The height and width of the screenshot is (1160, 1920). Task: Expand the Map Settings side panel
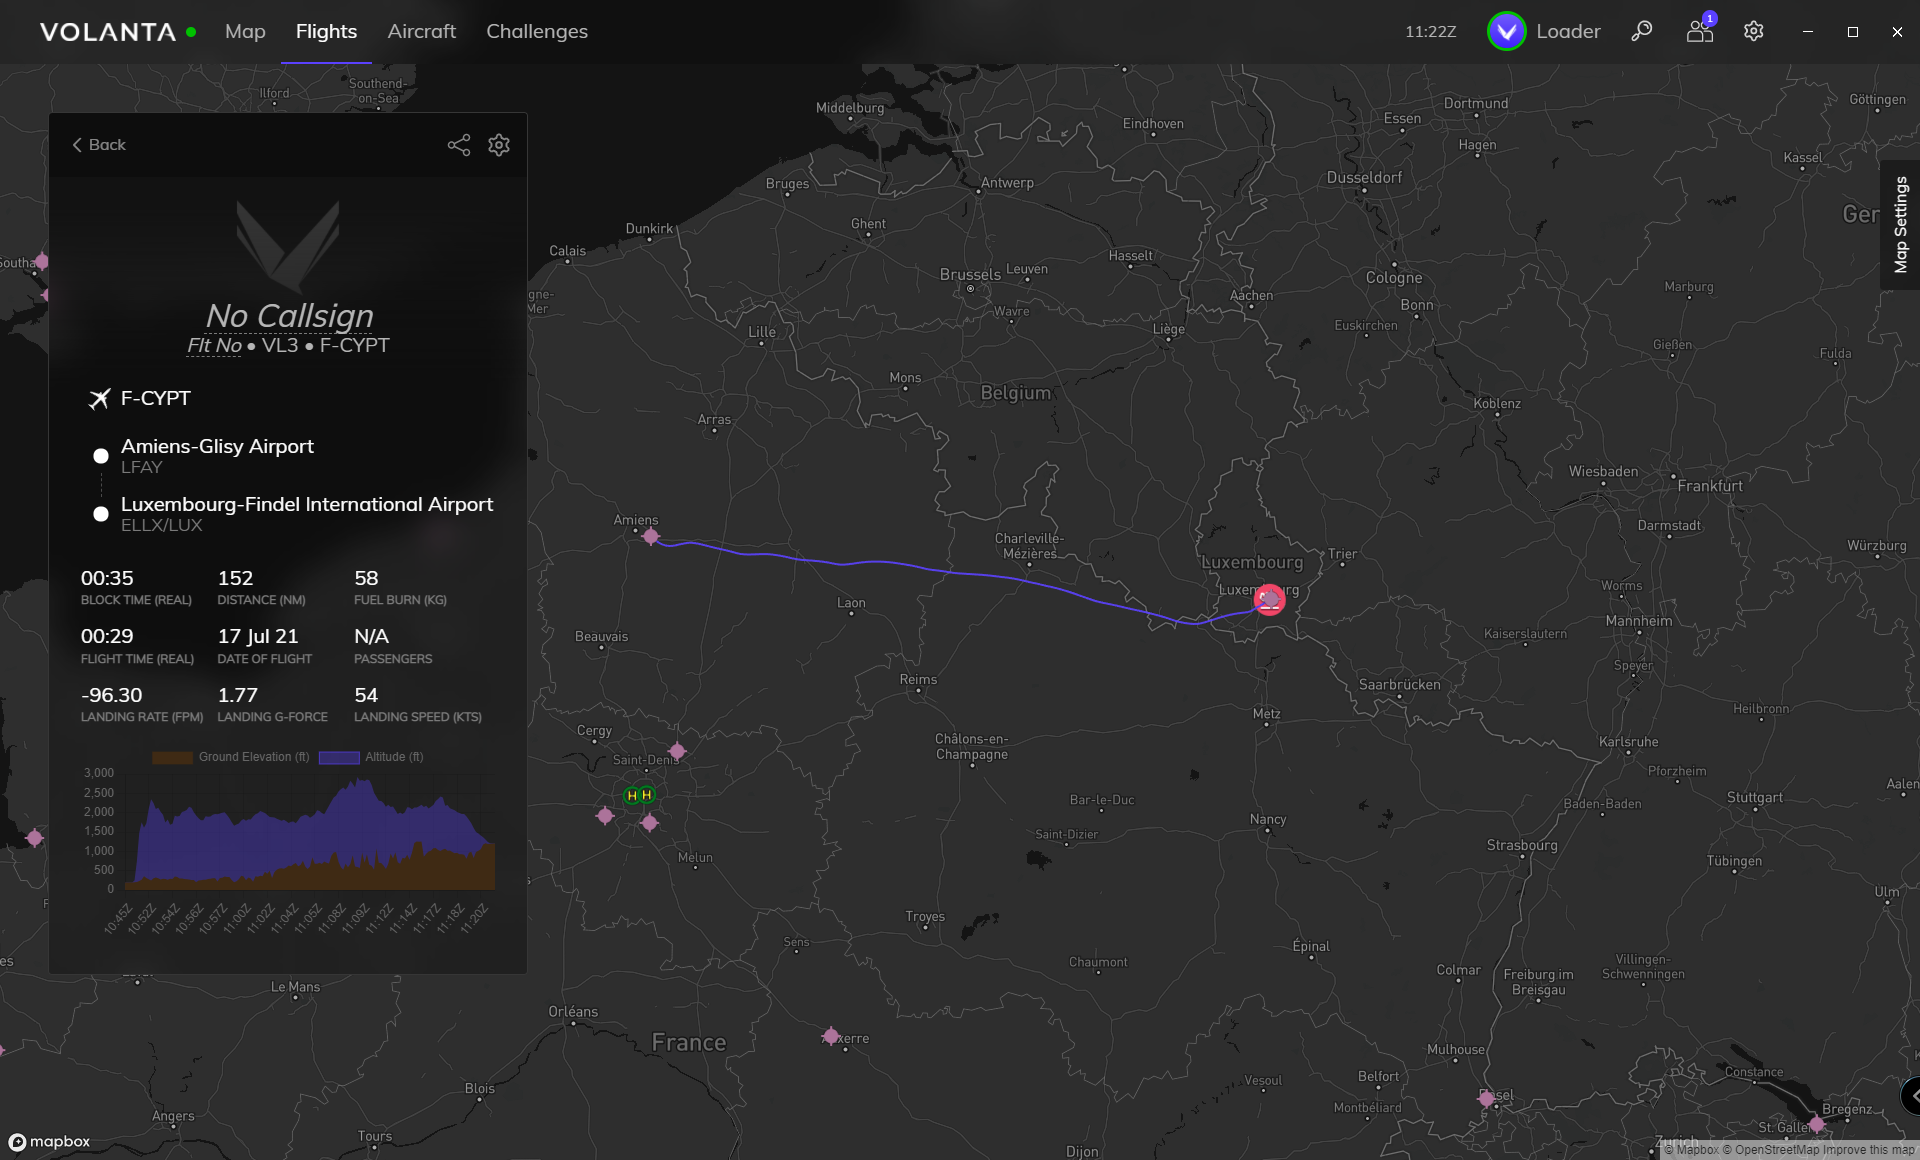(x=1900, y=225)
